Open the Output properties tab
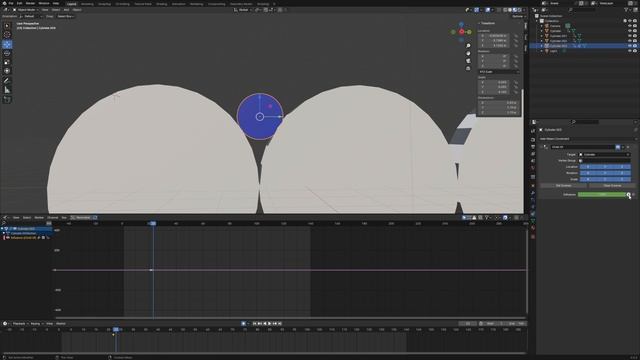The height and width of the screenshot is (360, 640). pyautogui.click(x=533, y=147)
